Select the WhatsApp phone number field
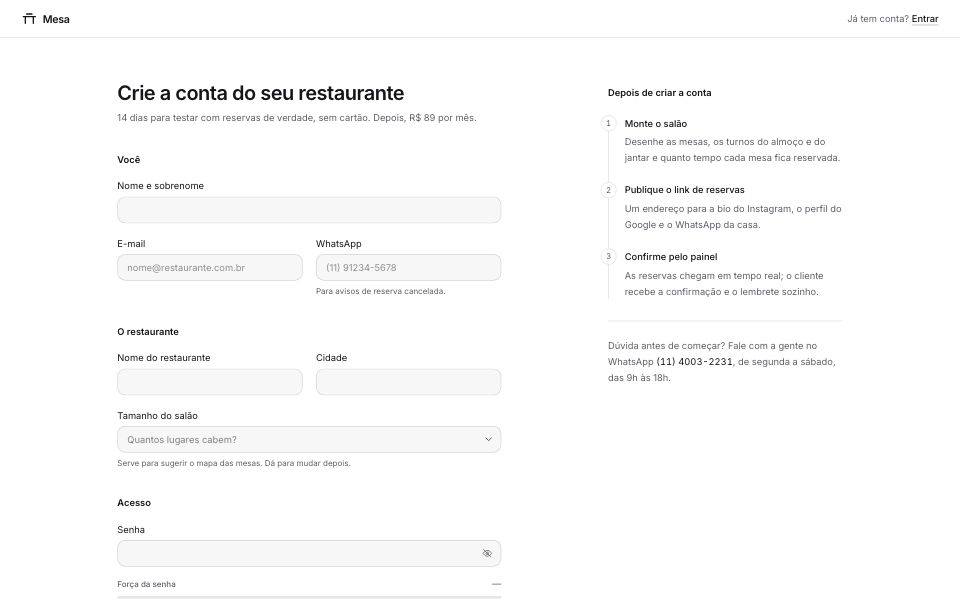This screenshot has height=600, width=960. 408,268
